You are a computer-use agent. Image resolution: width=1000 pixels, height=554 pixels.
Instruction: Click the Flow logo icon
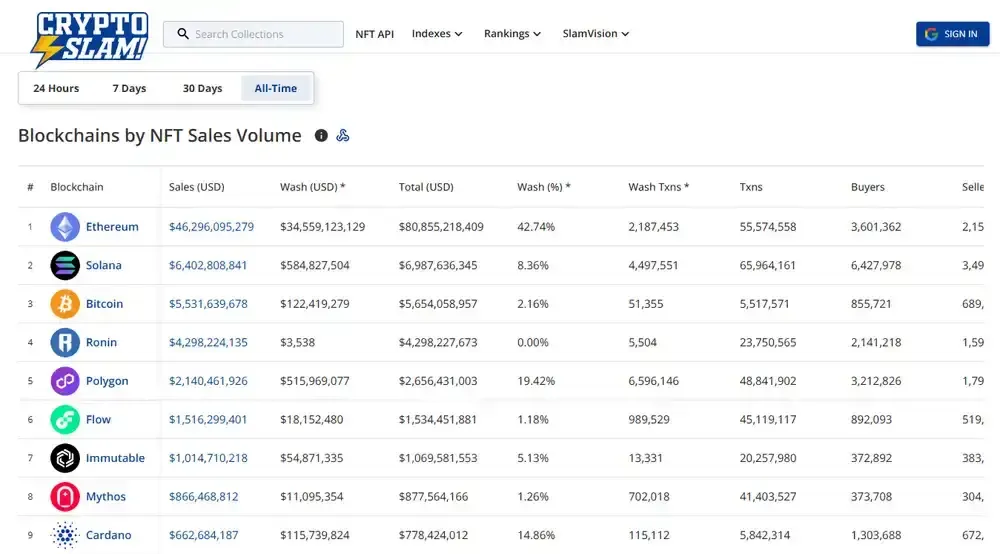tap(65, 419)
